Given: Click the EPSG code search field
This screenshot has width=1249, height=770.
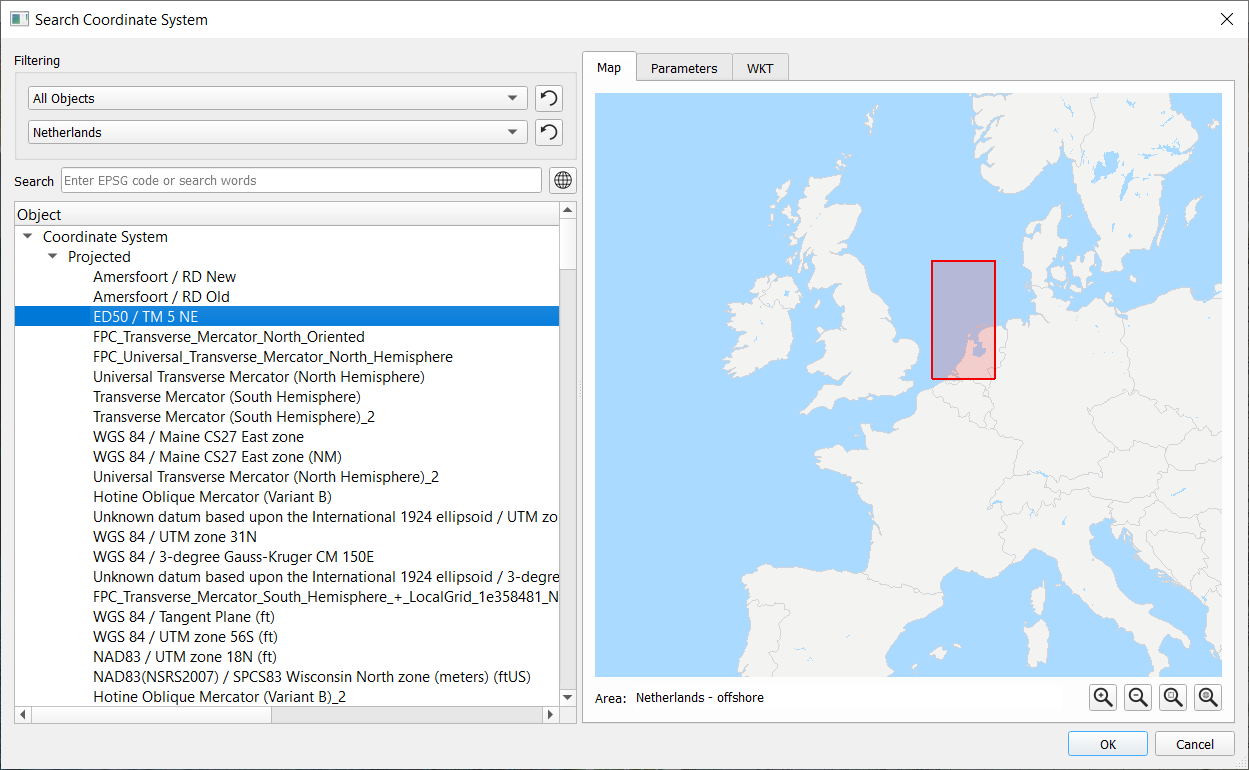Looking at the screenshot, I should [301, 180].
